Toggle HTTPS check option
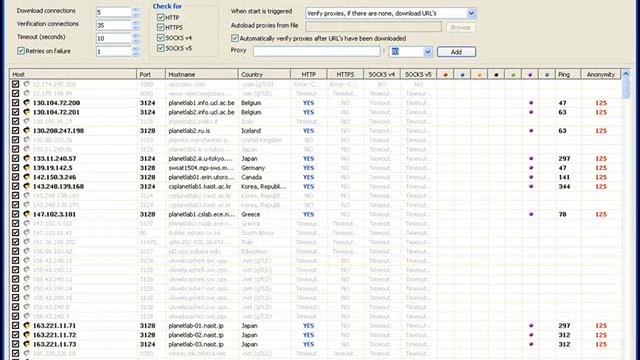The width and height of the screenshot is (640, 360). click(x=160, y=27)
